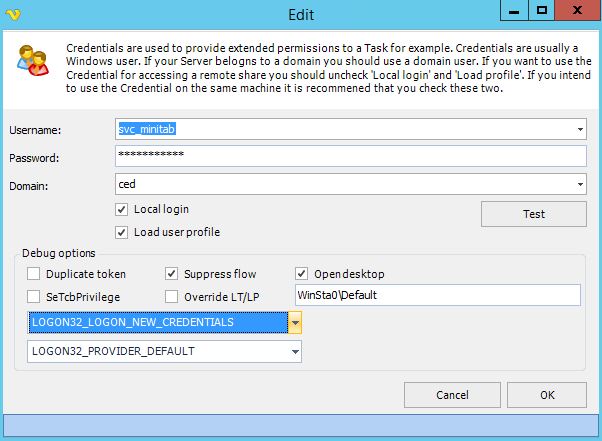Image resolution: width=602 pixels, height=441 pixels.
Task: Enable the Duplicate token option
Action: [35, 274]
